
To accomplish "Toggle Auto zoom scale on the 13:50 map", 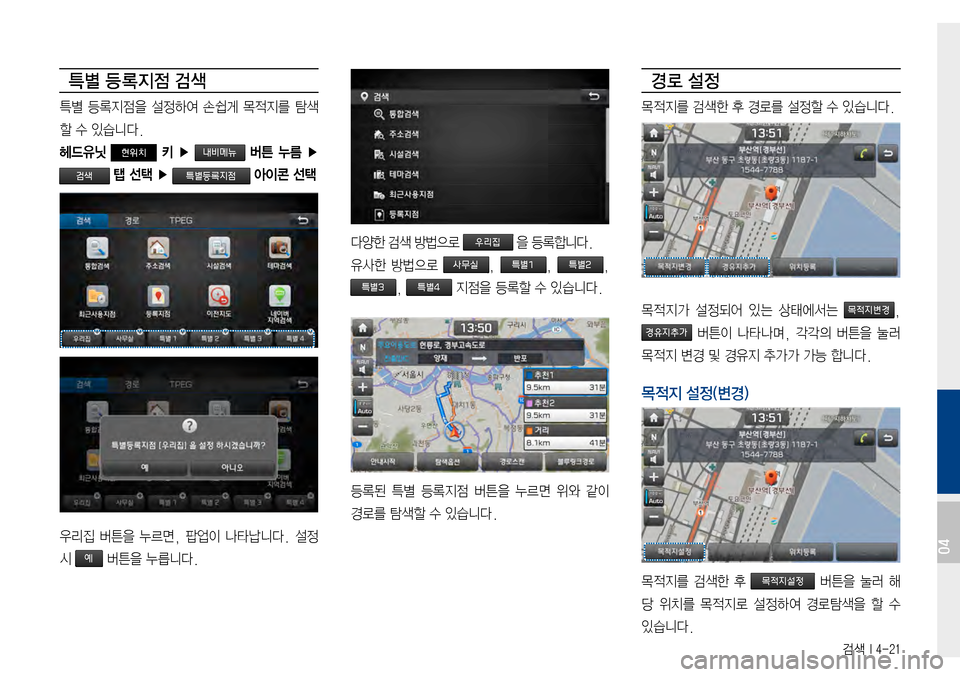I will tap(364, 408).
